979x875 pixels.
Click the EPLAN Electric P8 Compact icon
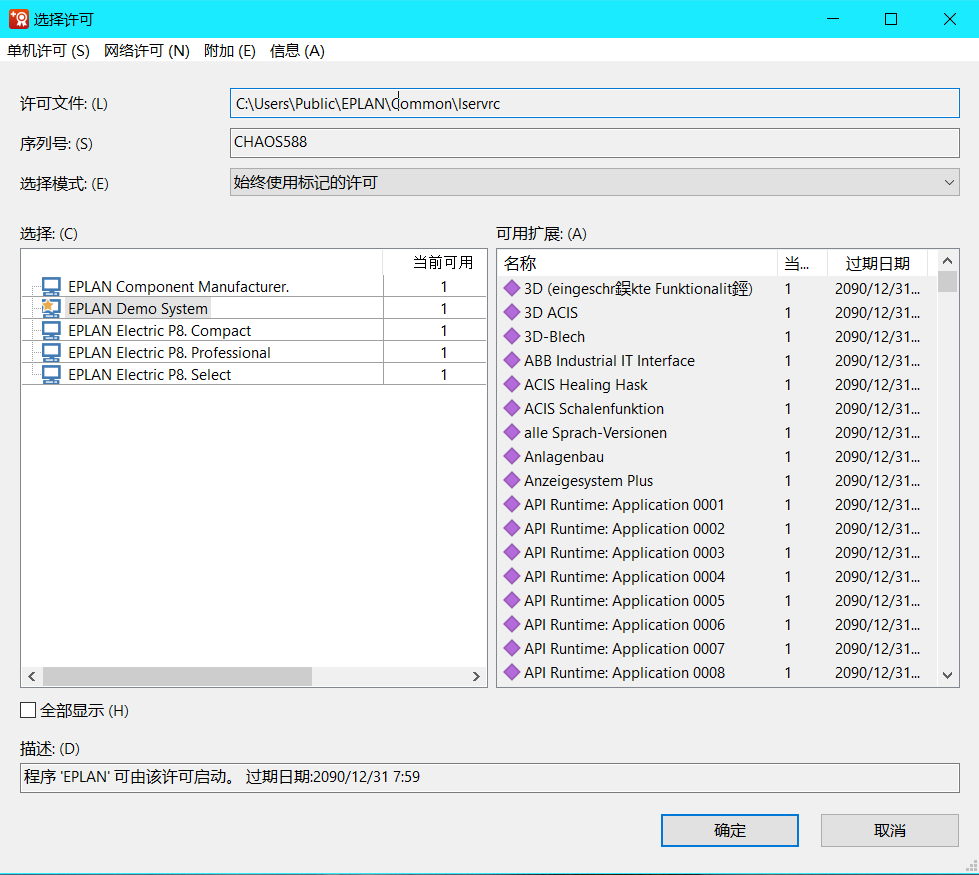(51, 331)
